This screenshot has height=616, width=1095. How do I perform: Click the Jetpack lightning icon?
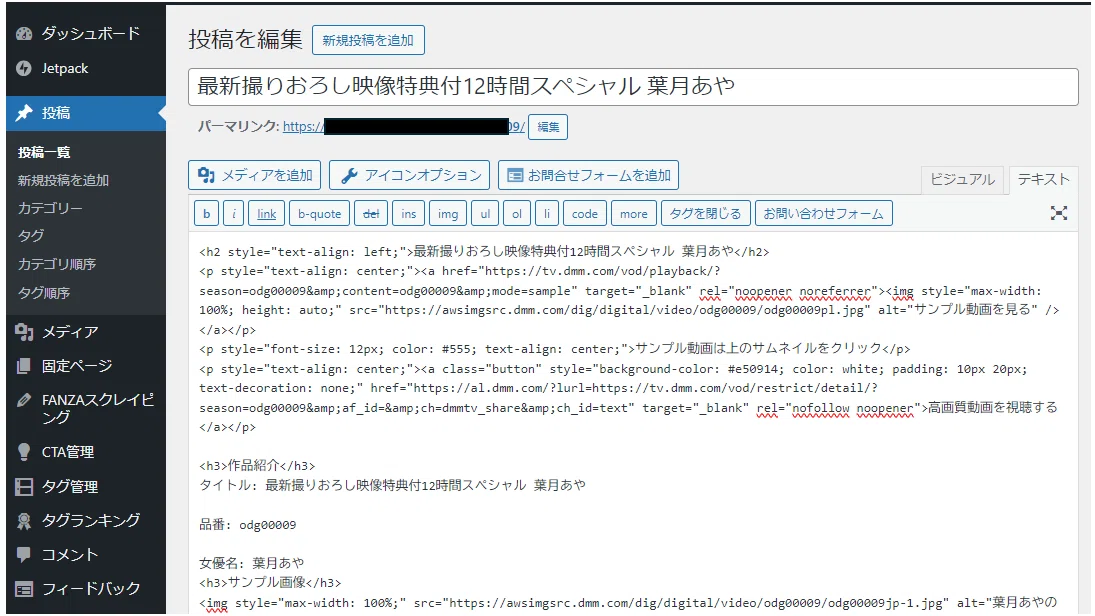[x=24, y=68]
